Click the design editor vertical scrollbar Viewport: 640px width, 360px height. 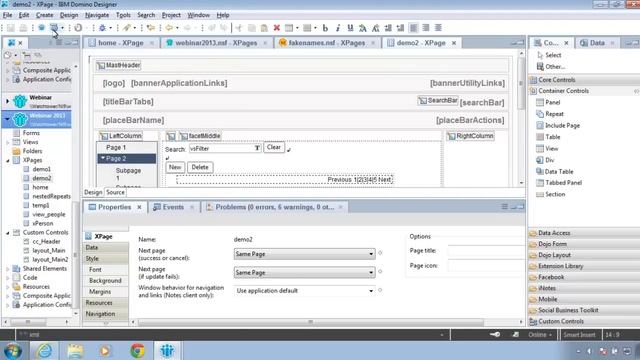click(x=521, y=84)
